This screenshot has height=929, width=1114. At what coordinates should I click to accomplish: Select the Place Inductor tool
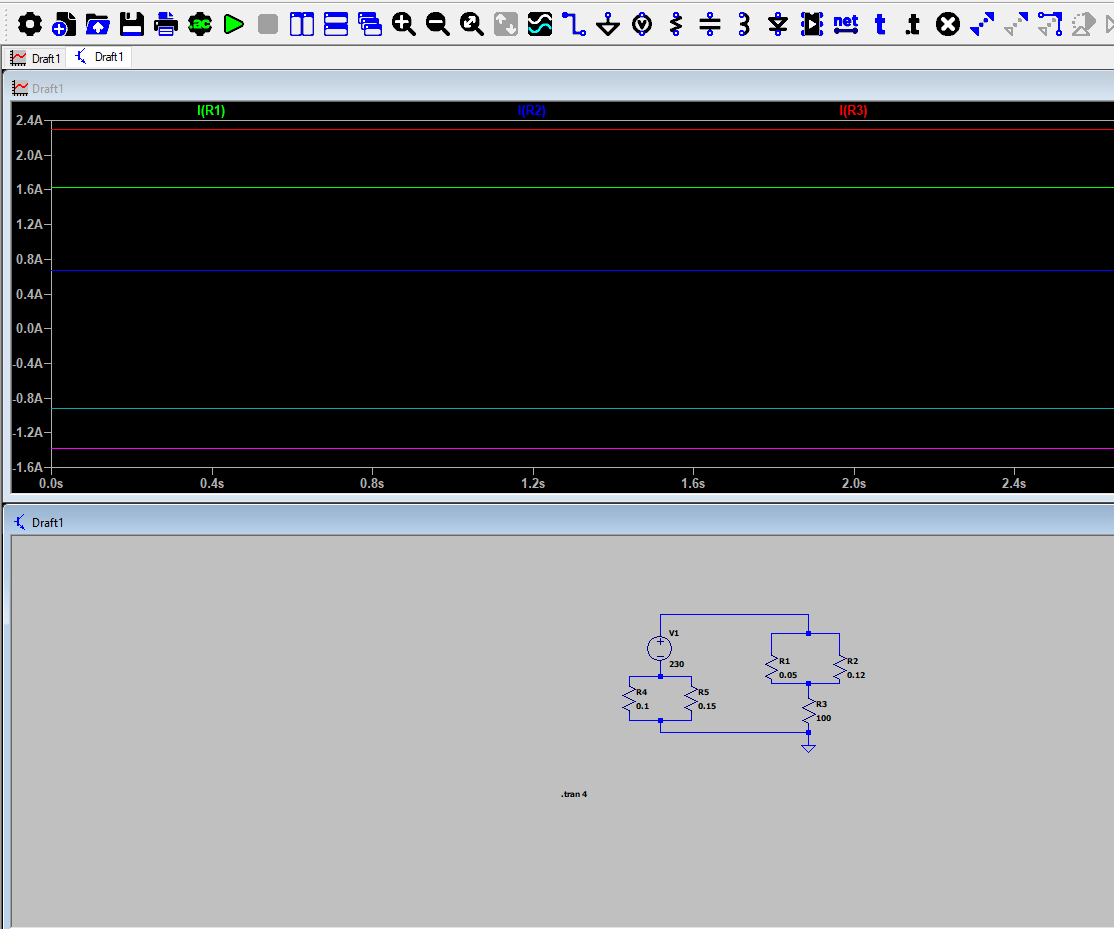tap(744, 24)
